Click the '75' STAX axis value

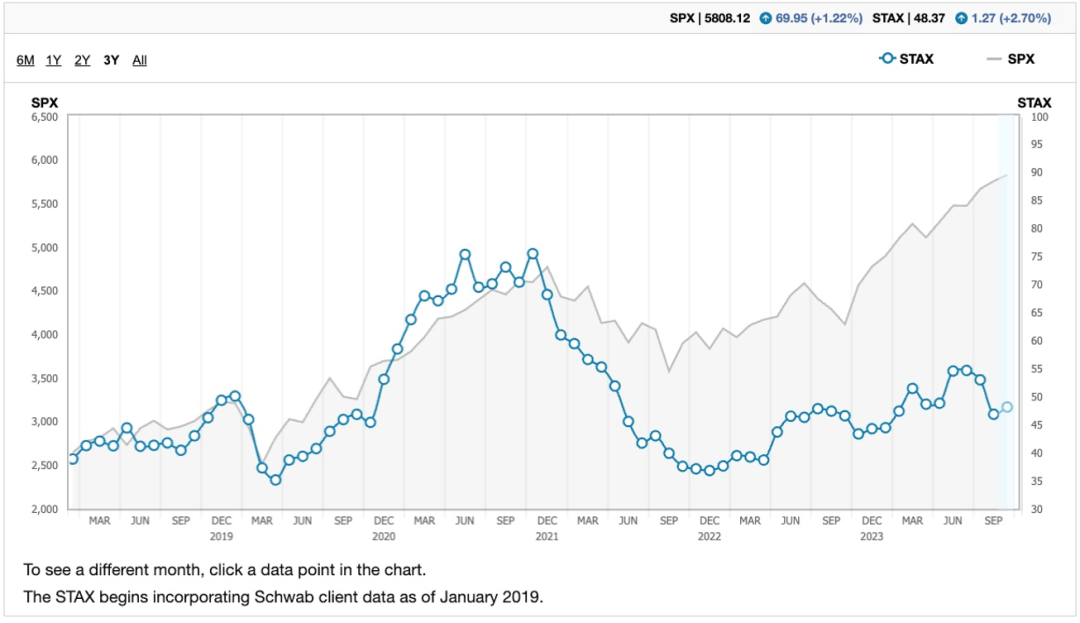1037,257
